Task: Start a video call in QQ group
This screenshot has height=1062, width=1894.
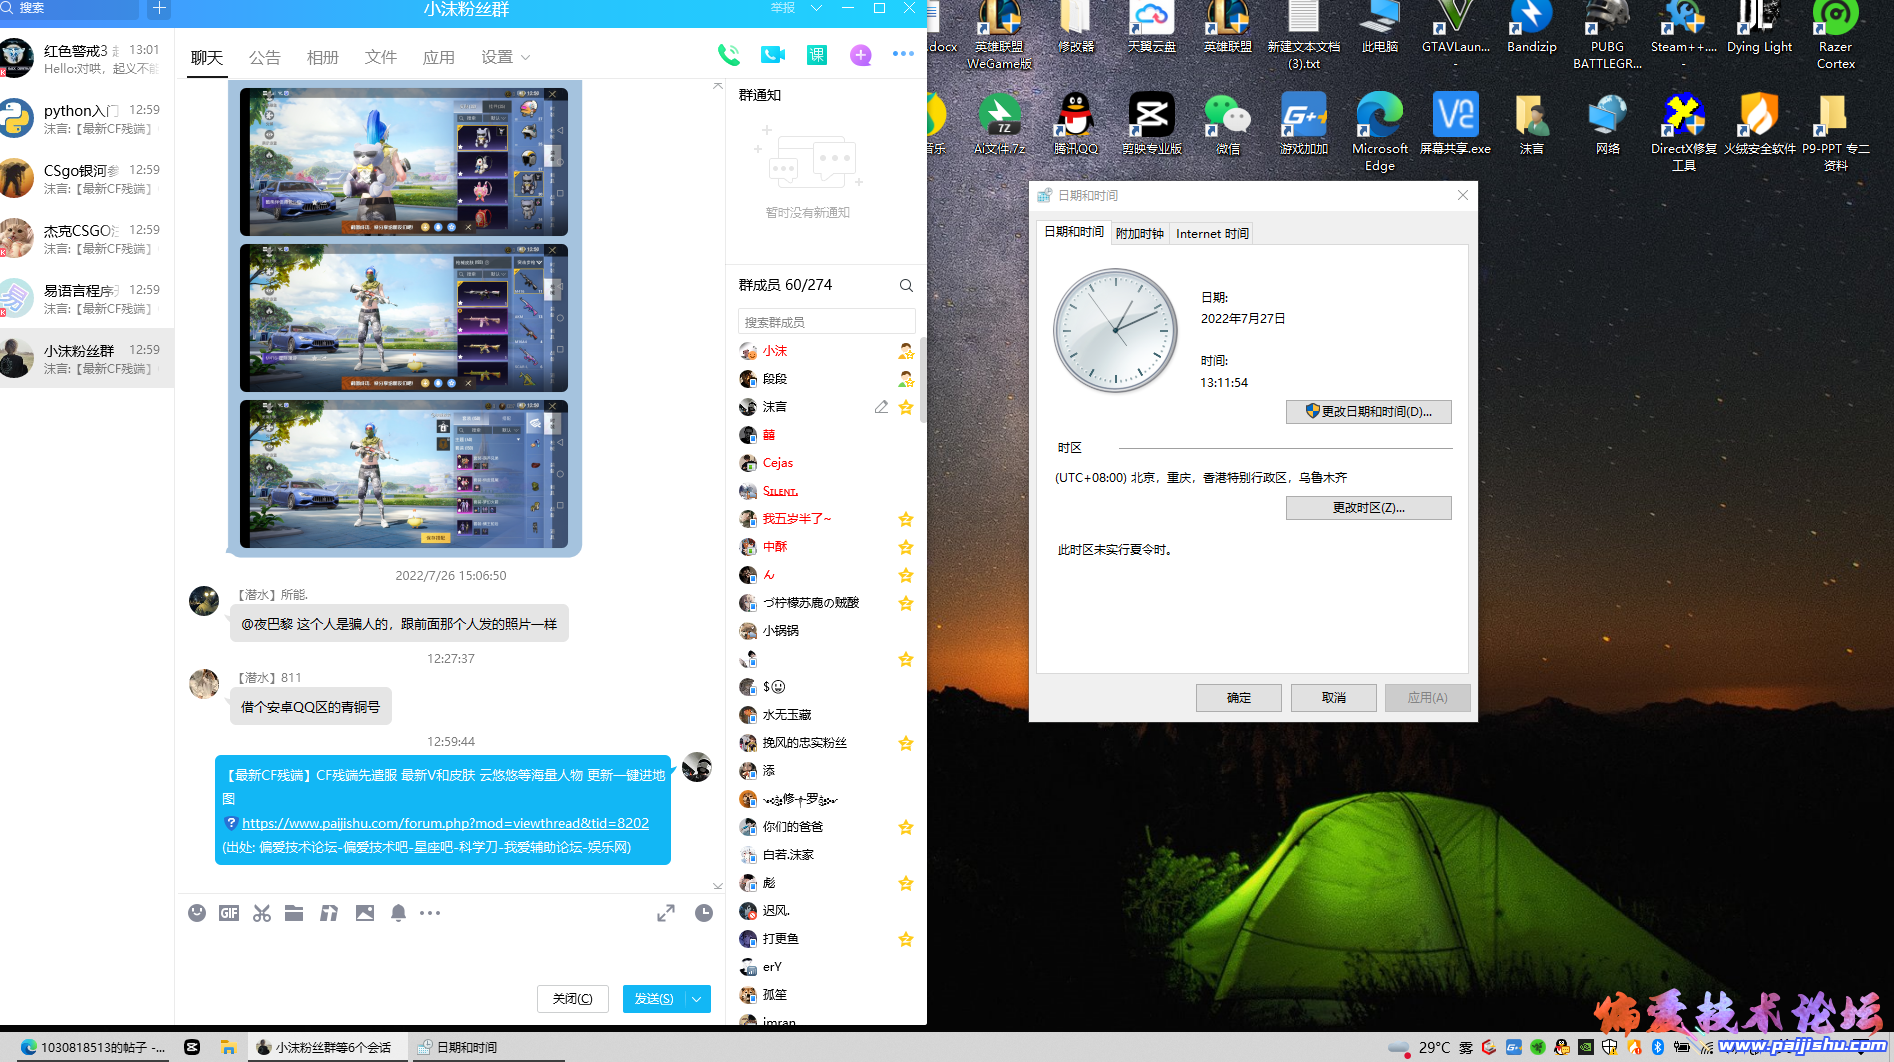Action: coord(772,55)
